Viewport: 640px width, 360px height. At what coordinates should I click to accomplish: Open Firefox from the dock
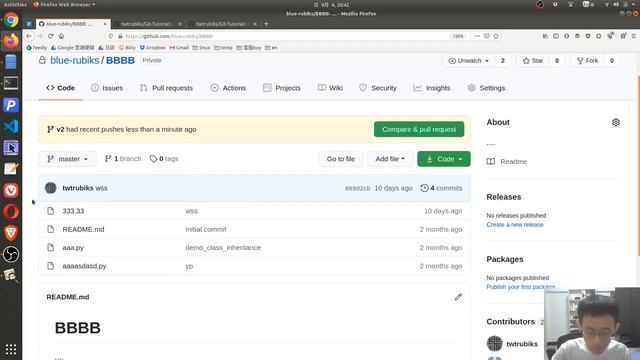[11, 41]
